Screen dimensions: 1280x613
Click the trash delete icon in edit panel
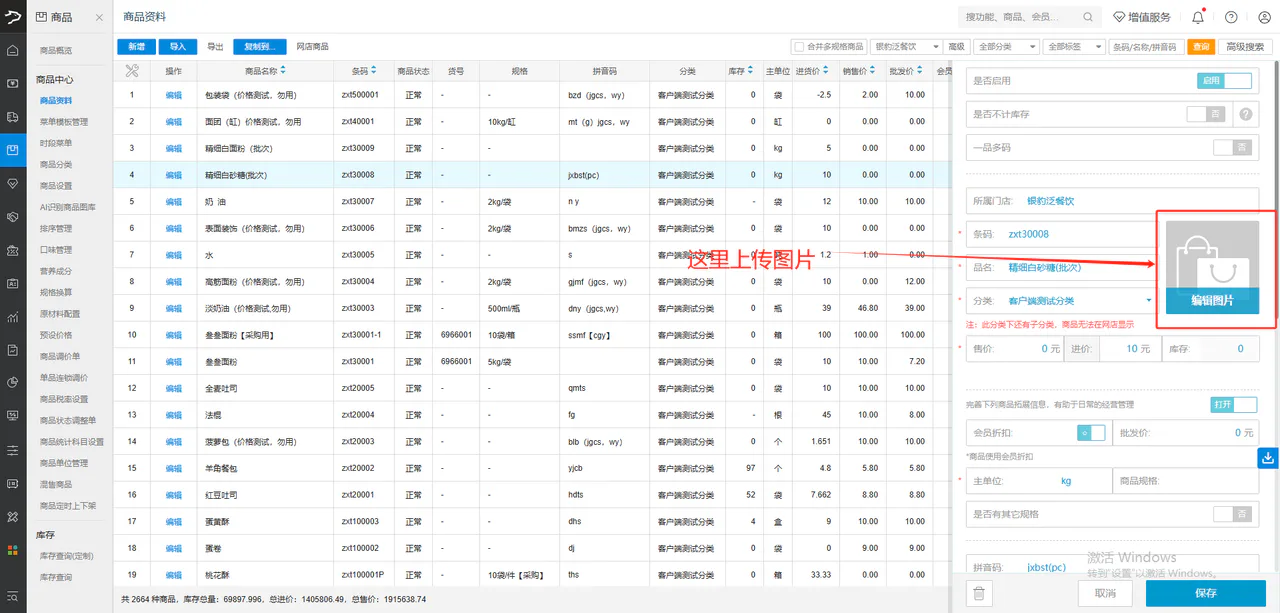(979, 593)
